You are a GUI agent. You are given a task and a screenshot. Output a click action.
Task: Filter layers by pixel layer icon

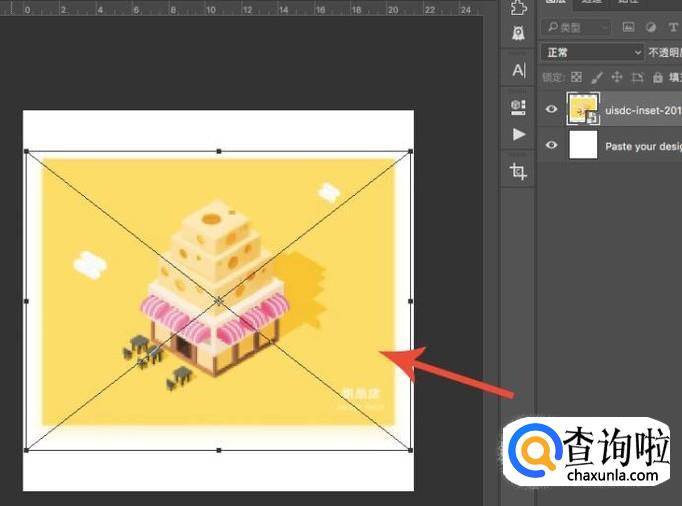[x=629, y=27]
